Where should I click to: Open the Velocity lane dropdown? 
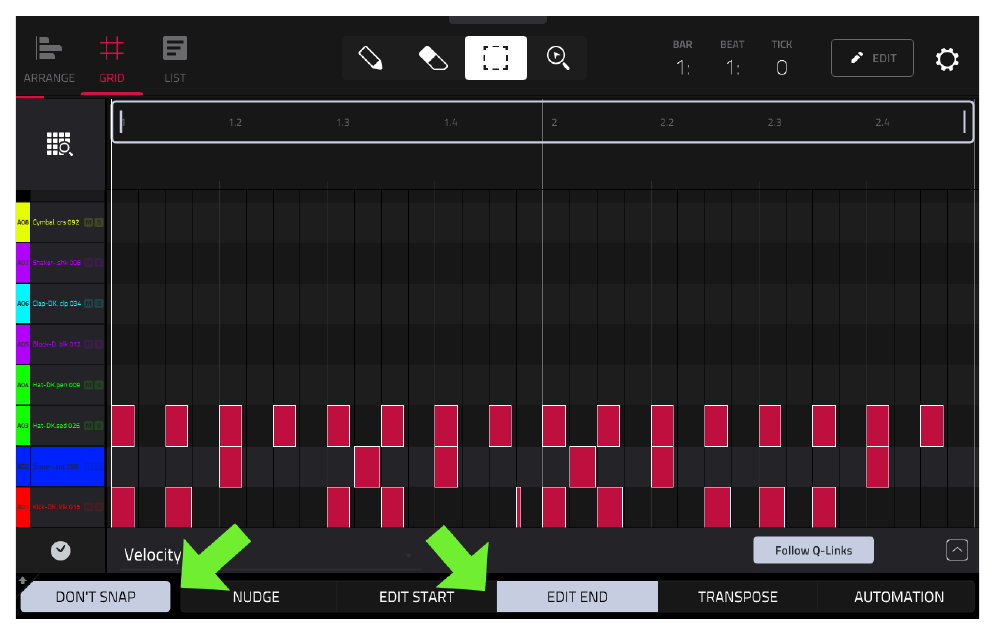click(x=267, y=555)
